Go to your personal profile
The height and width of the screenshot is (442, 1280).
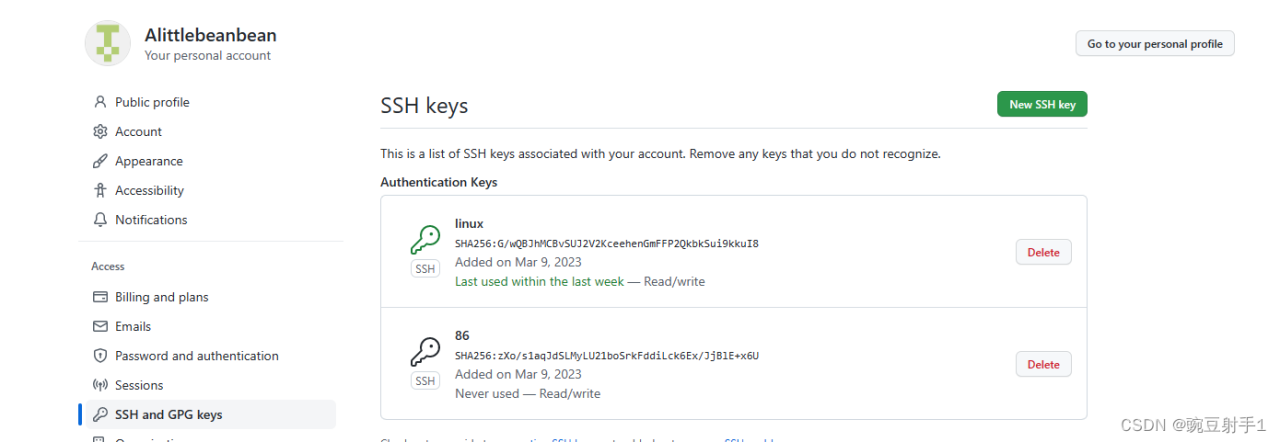pos(1154,44)
